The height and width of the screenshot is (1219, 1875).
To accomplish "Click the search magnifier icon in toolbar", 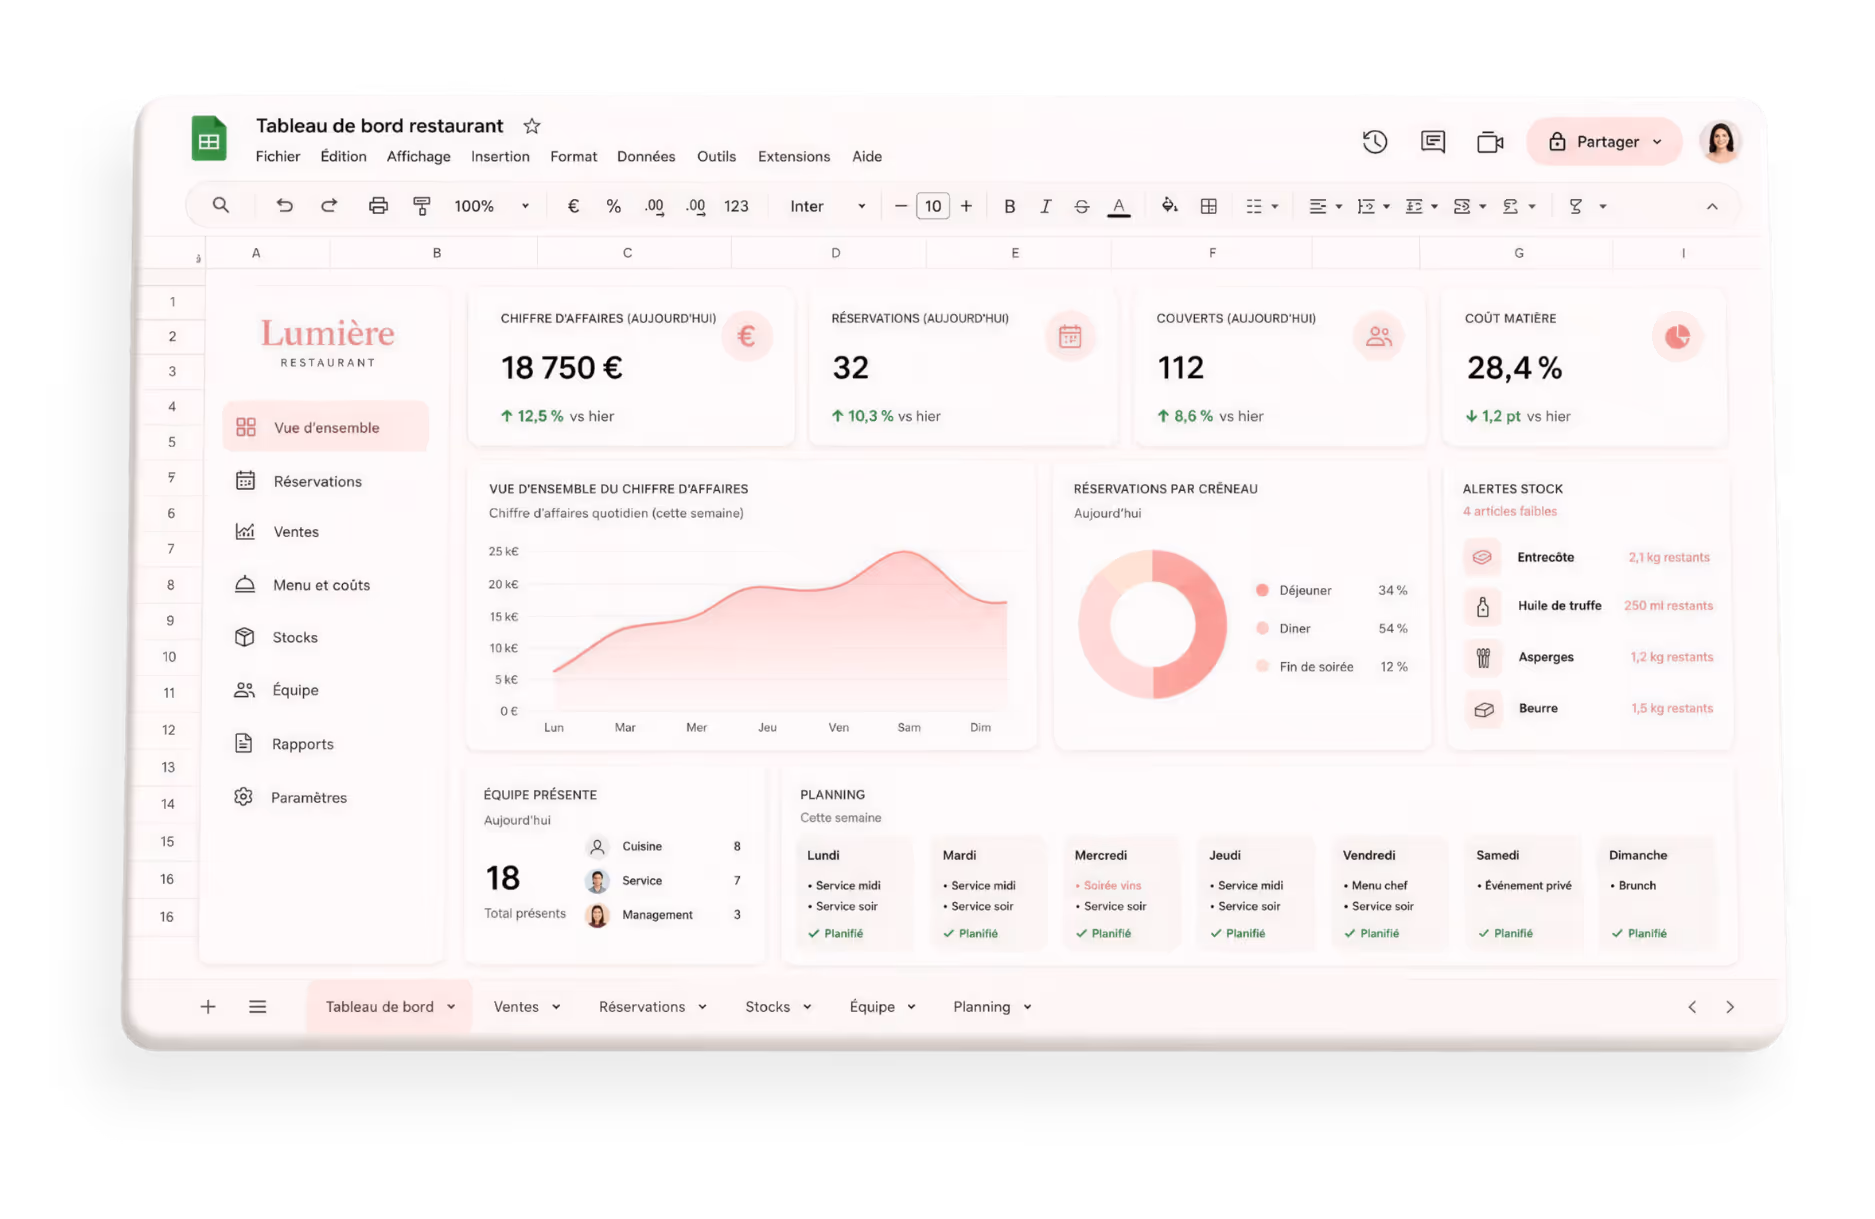I will (x=221, y=205).
